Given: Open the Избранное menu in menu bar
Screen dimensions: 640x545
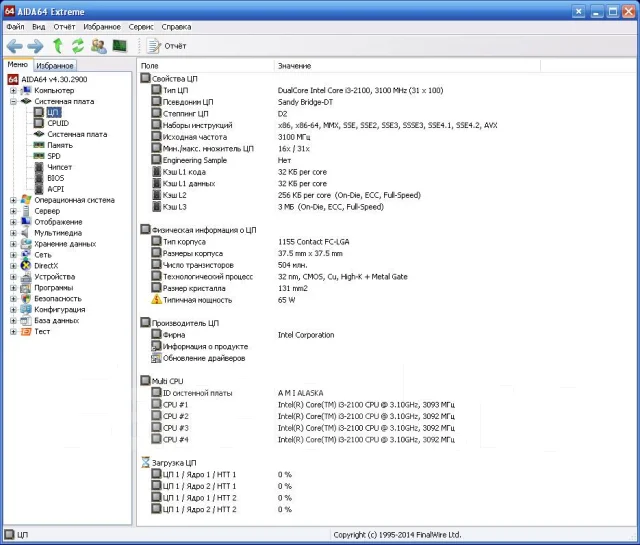Looking at the screenshot, I should click(102, 27).
